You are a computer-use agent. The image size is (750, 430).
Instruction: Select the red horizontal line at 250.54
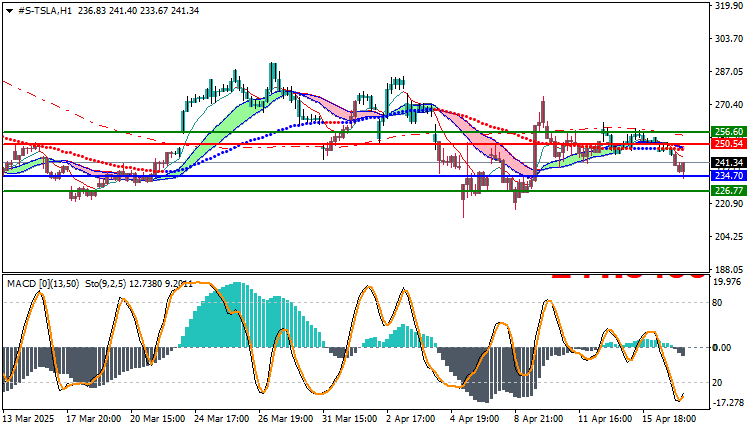tap(355, 143)
